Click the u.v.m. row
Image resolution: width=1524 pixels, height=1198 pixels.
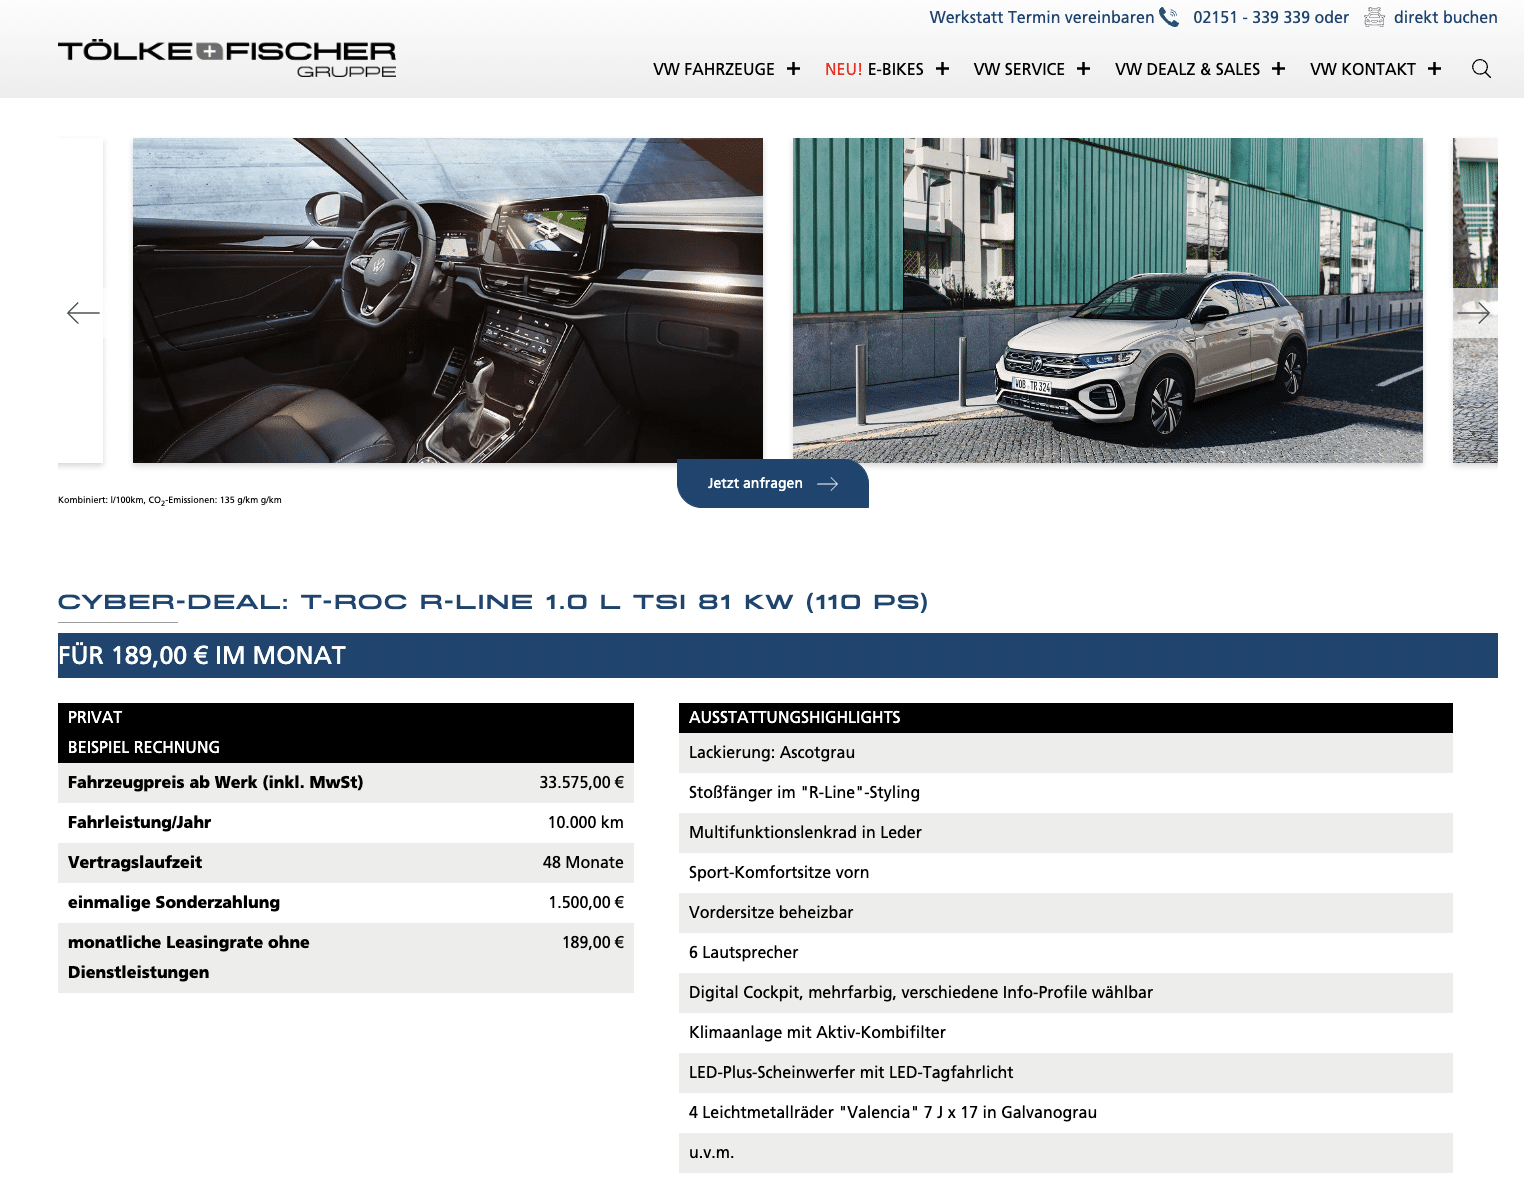(x=1066, y=1153)
